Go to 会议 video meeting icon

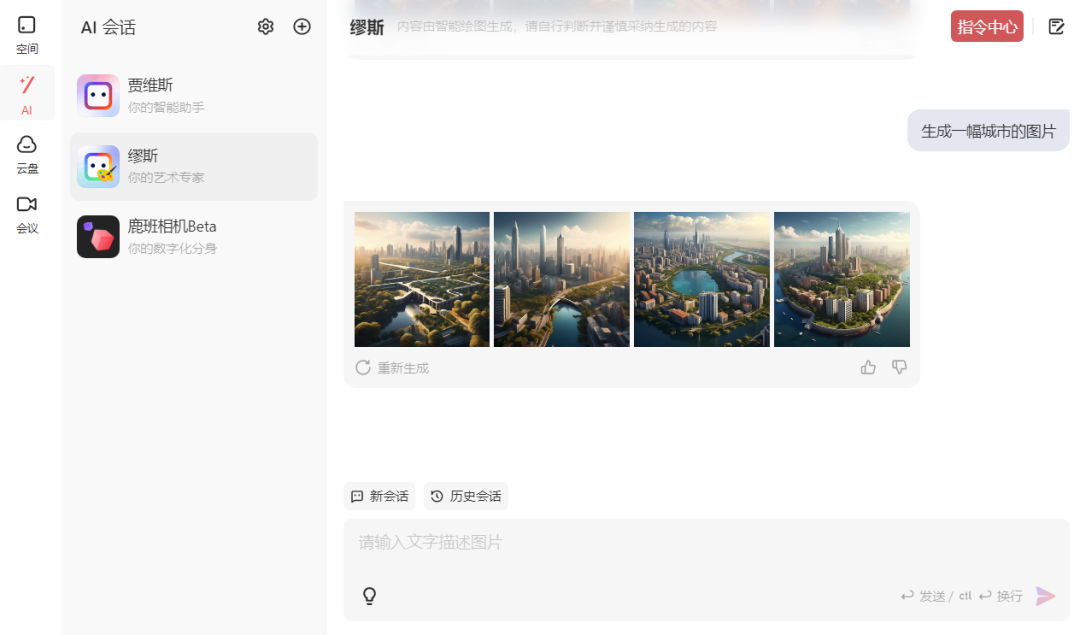27,214
